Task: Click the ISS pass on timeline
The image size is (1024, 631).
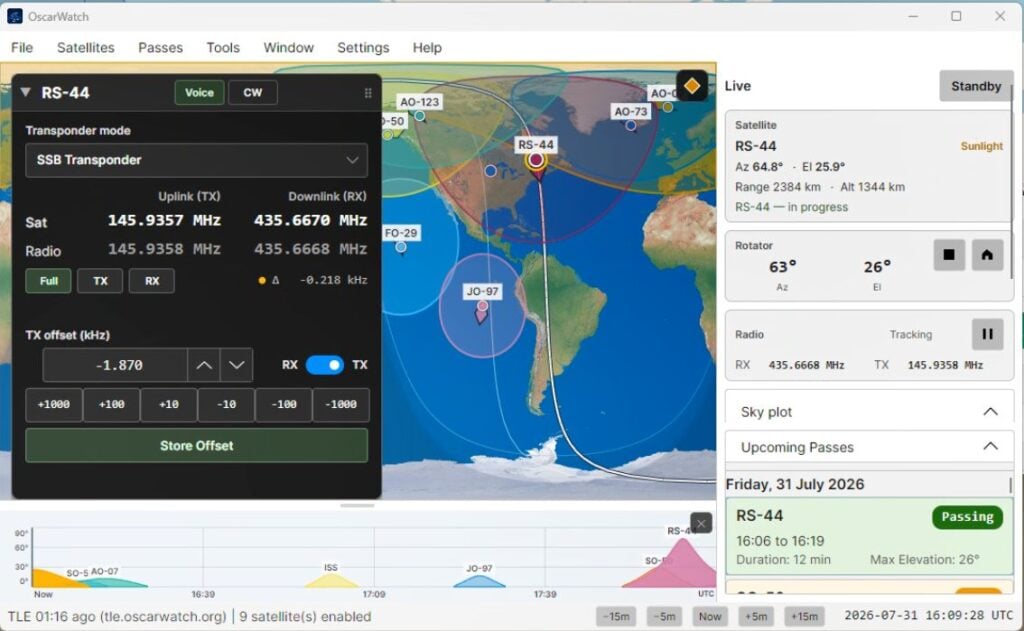Action: tap(331, 581)
